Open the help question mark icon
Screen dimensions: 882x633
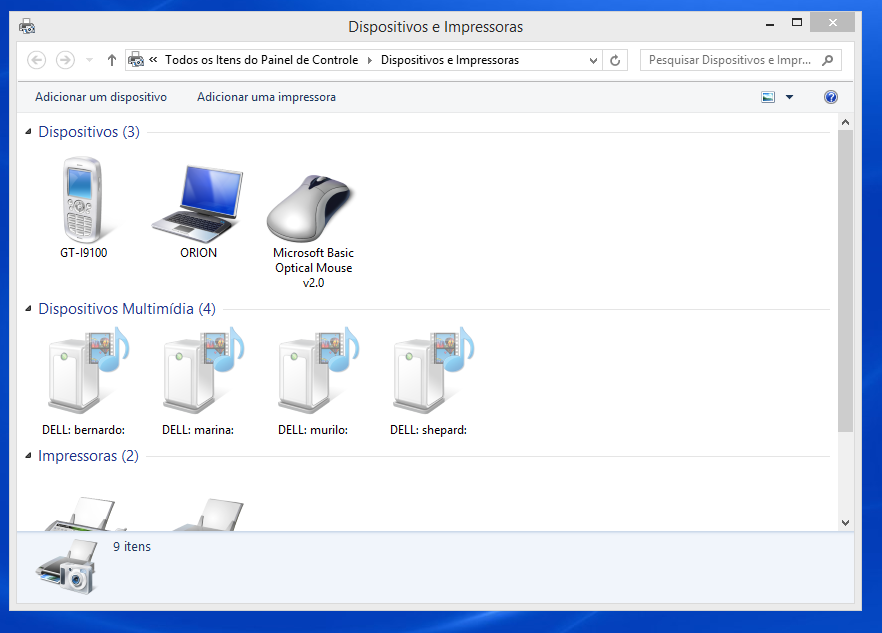pyautogui.click(x=830, y=97)
